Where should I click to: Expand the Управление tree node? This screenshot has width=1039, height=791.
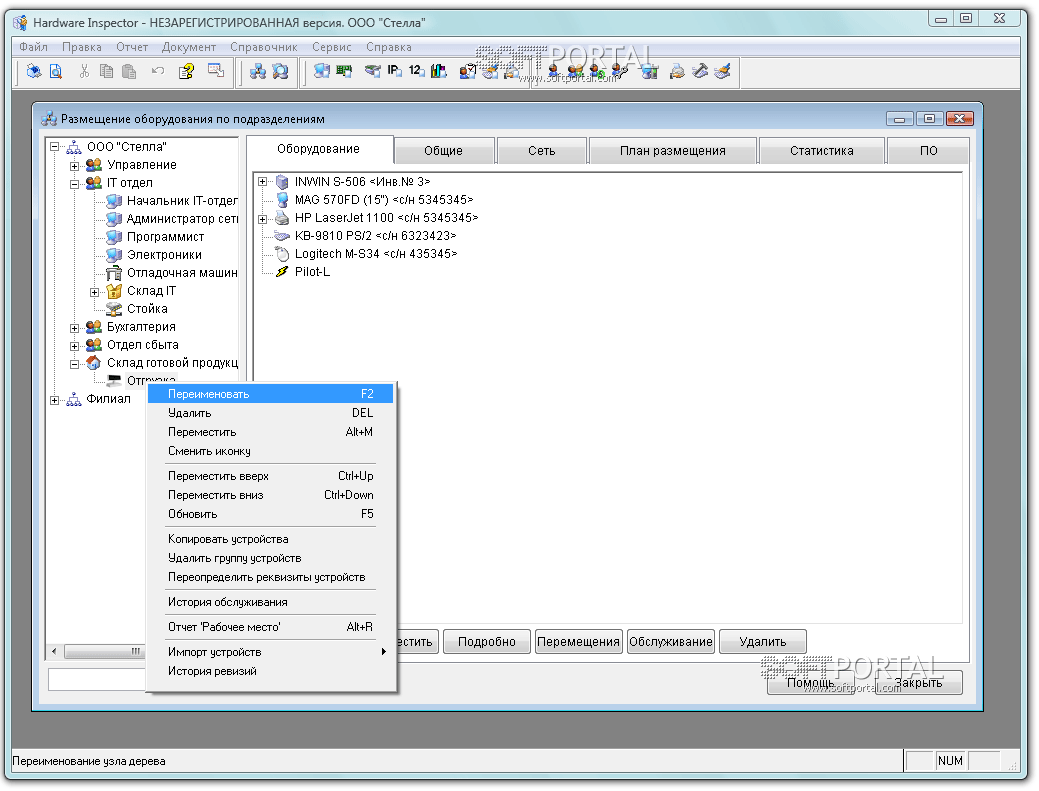click(x=75, y=166)
